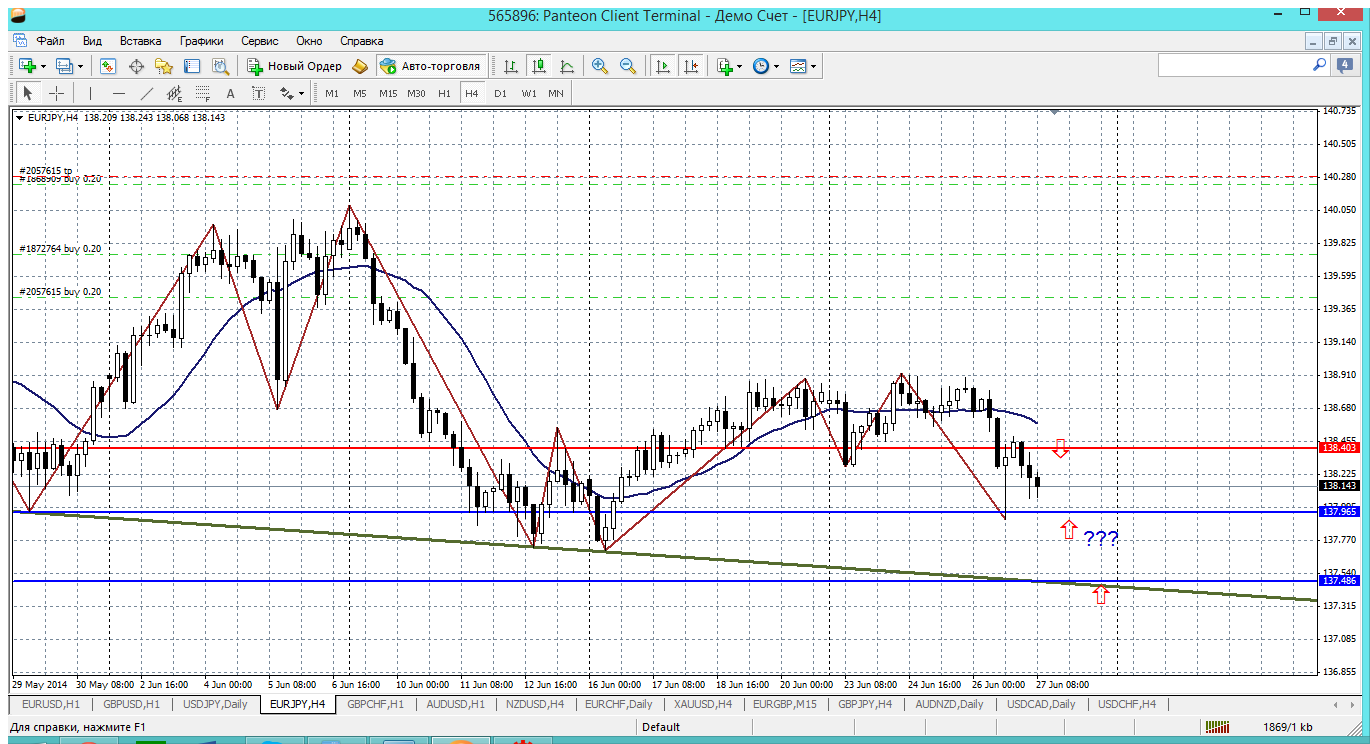Open the Data Window crosshair icon

coord(136,66)
